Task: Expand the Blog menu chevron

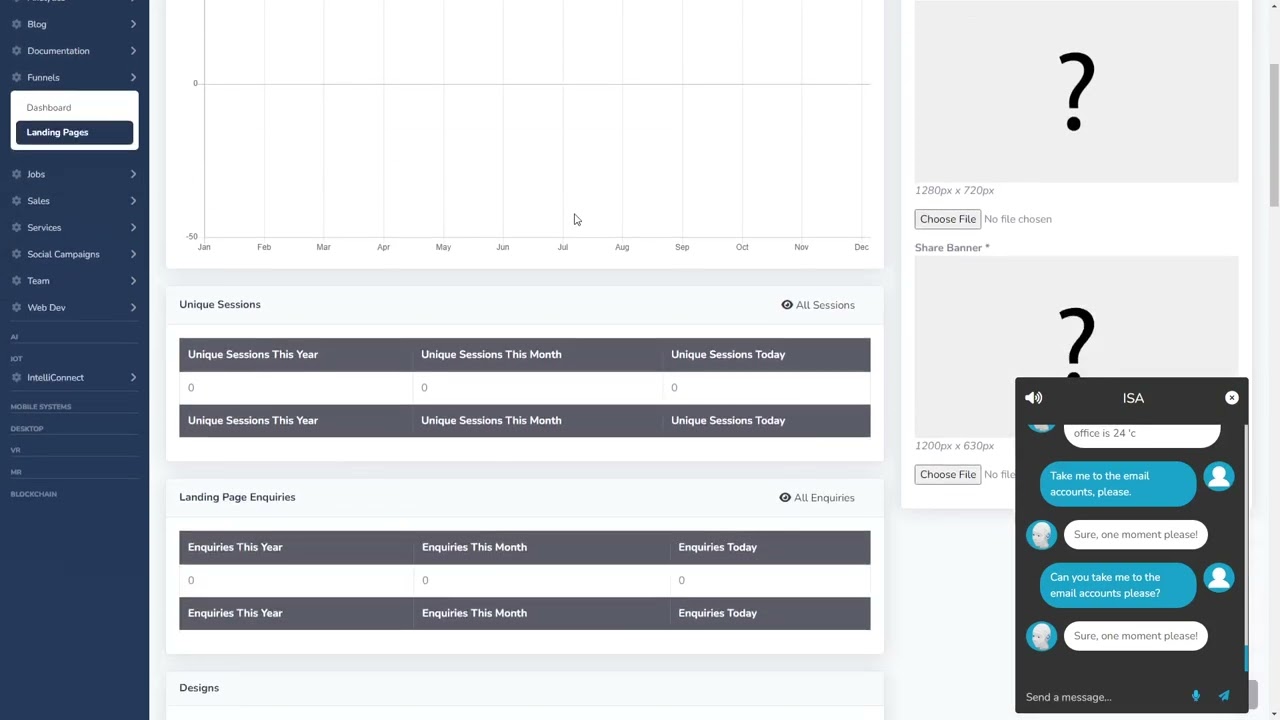Action: click(x=133, y=24)
